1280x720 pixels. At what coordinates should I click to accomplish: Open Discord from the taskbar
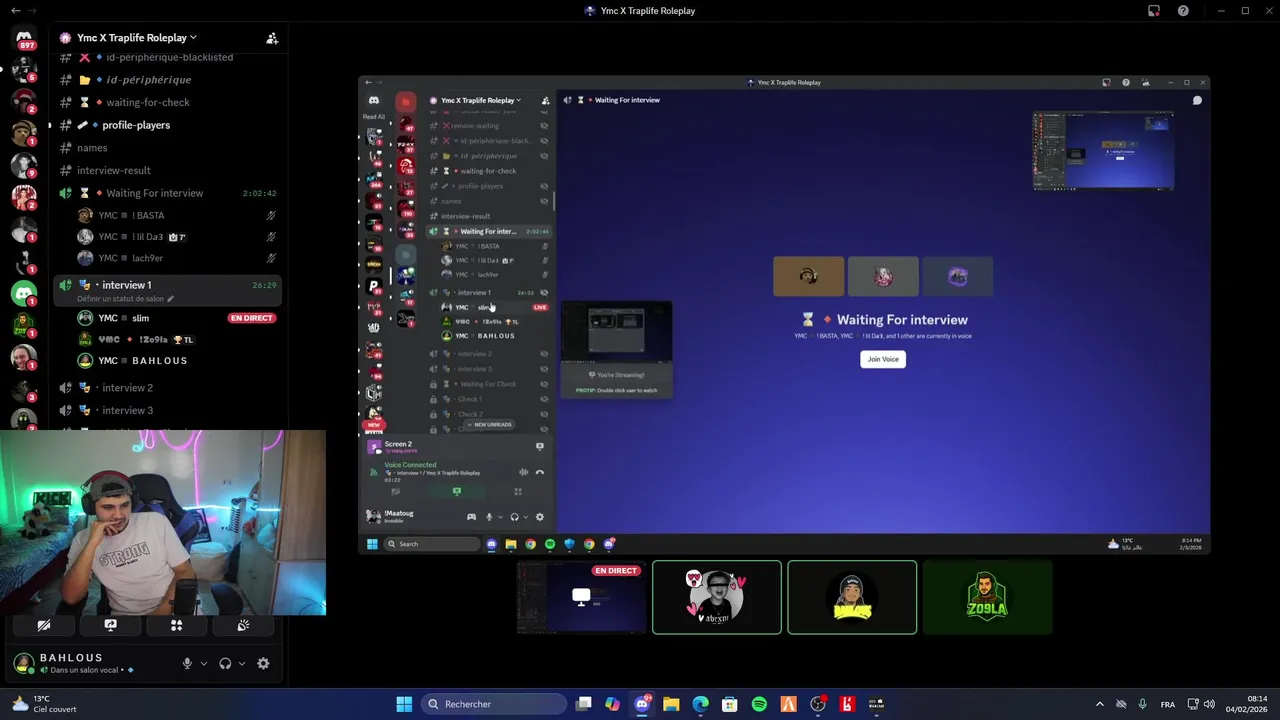pyautogui.click(x=642, y=704)
